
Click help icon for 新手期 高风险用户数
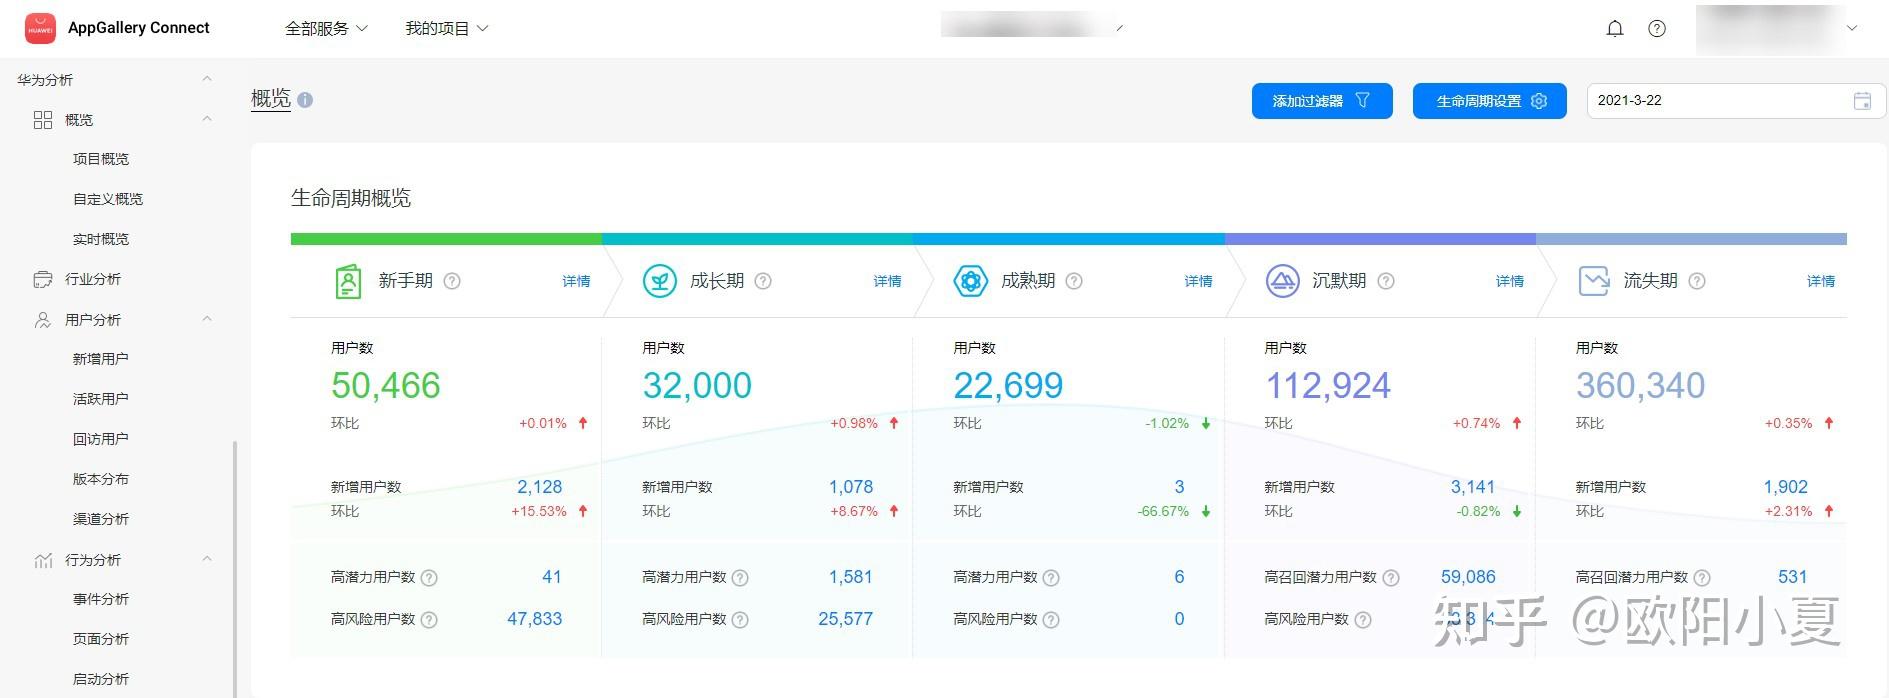(429, 620)
